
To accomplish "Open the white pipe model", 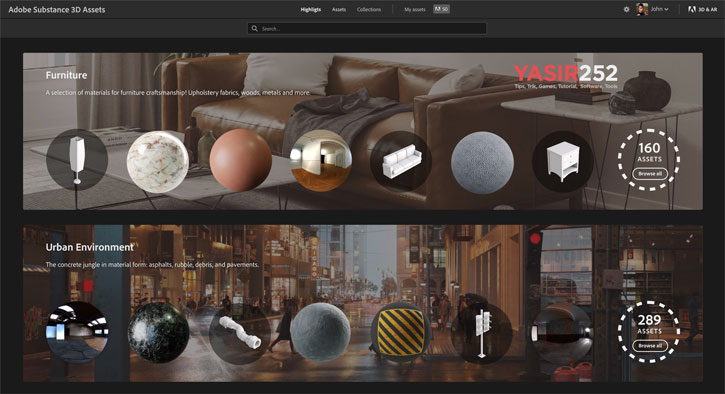I will tap(240, 333).
